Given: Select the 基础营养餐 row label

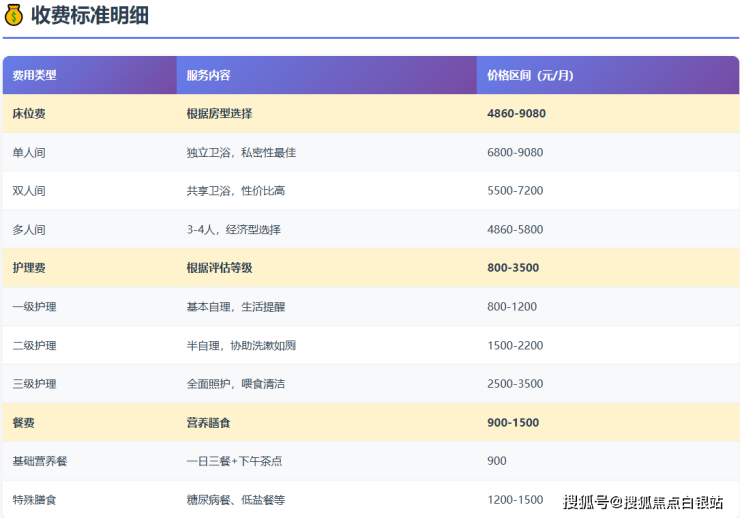Looking at the screenshot, I should [40, 461].
